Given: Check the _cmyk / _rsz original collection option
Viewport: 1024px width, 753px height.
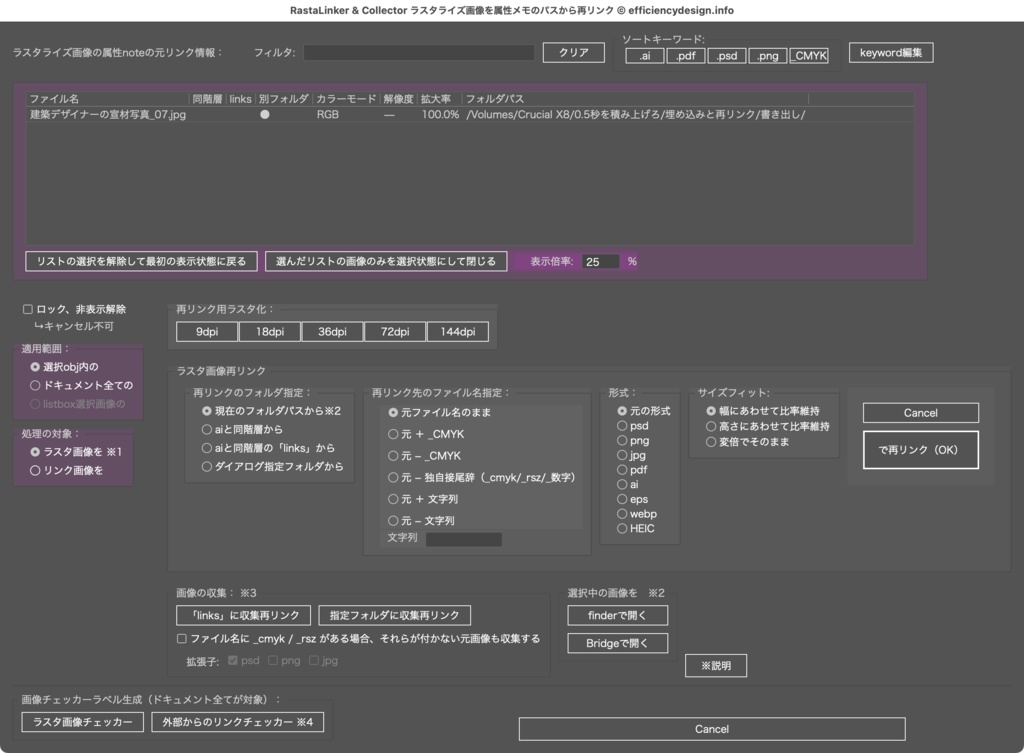Looking at the screenshot, I should click(x=181, y=638).
